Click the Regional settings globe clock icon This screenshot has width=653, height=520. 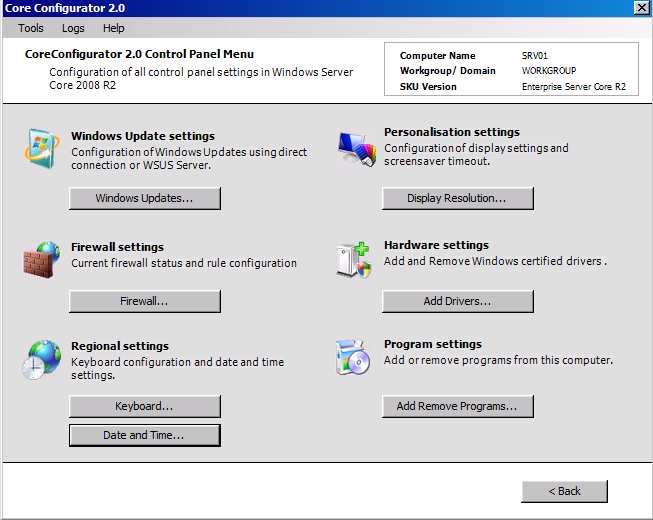[x=42, y=359]
